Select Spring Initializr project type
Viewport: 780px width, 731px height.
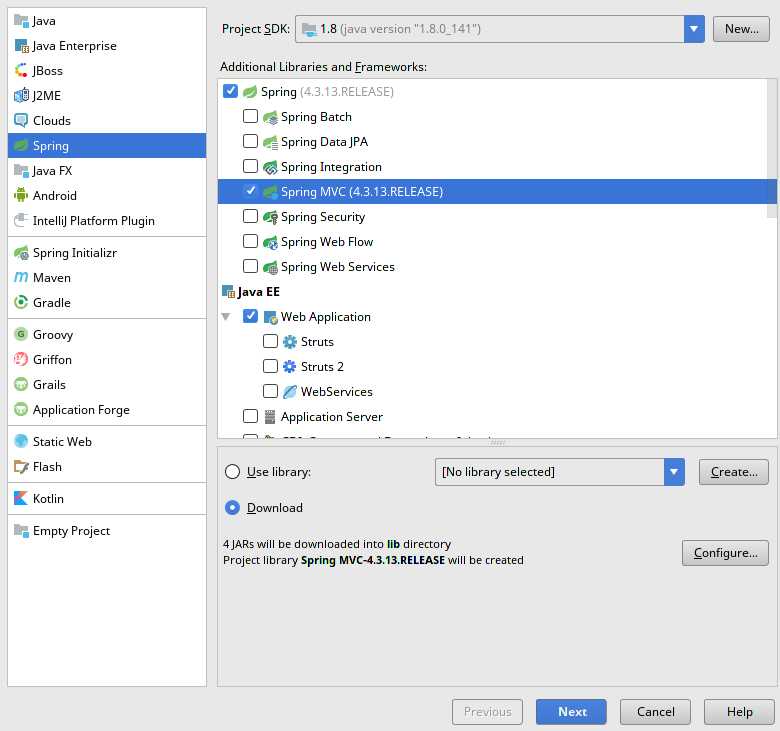point(74,253)
